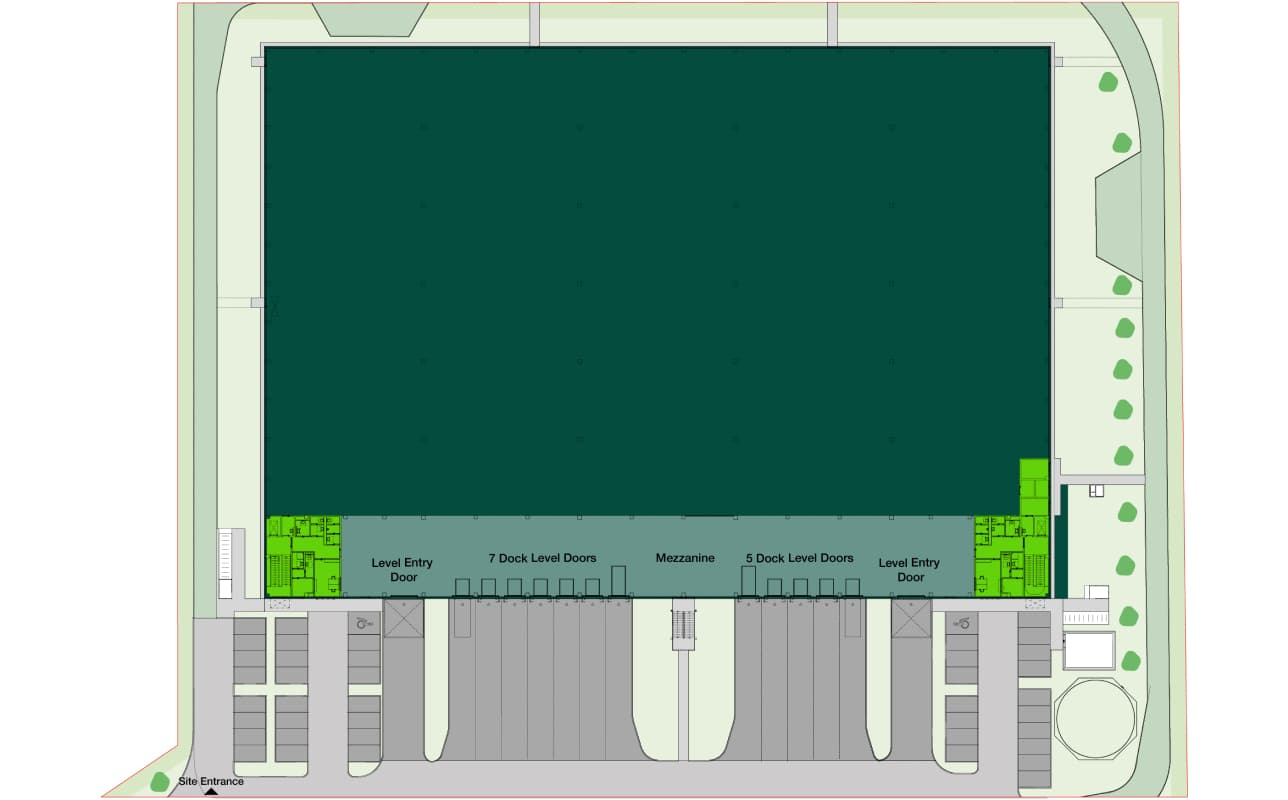The height and width of the screenshot is (800, 1288).
Task: Click the tree at the site entrance corner
Action: coord(160,782)
